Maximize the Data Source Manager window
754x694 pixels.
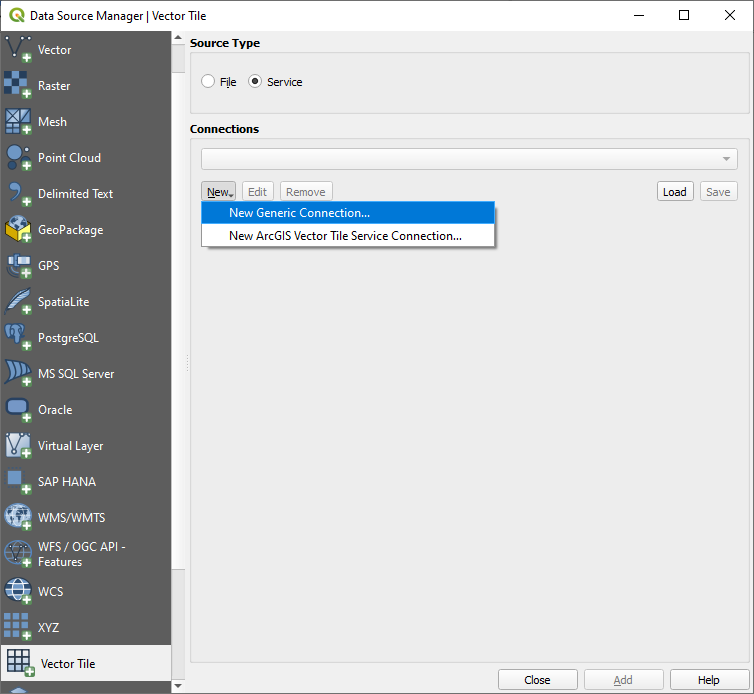pos(684,15)
